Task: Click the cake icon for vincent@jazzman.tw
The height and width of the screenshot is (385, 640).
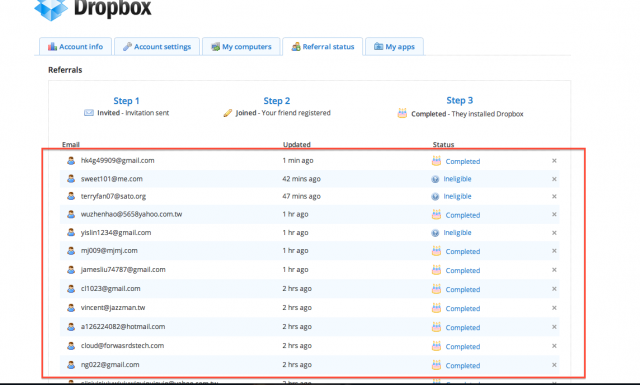Action: coord(436,308)
